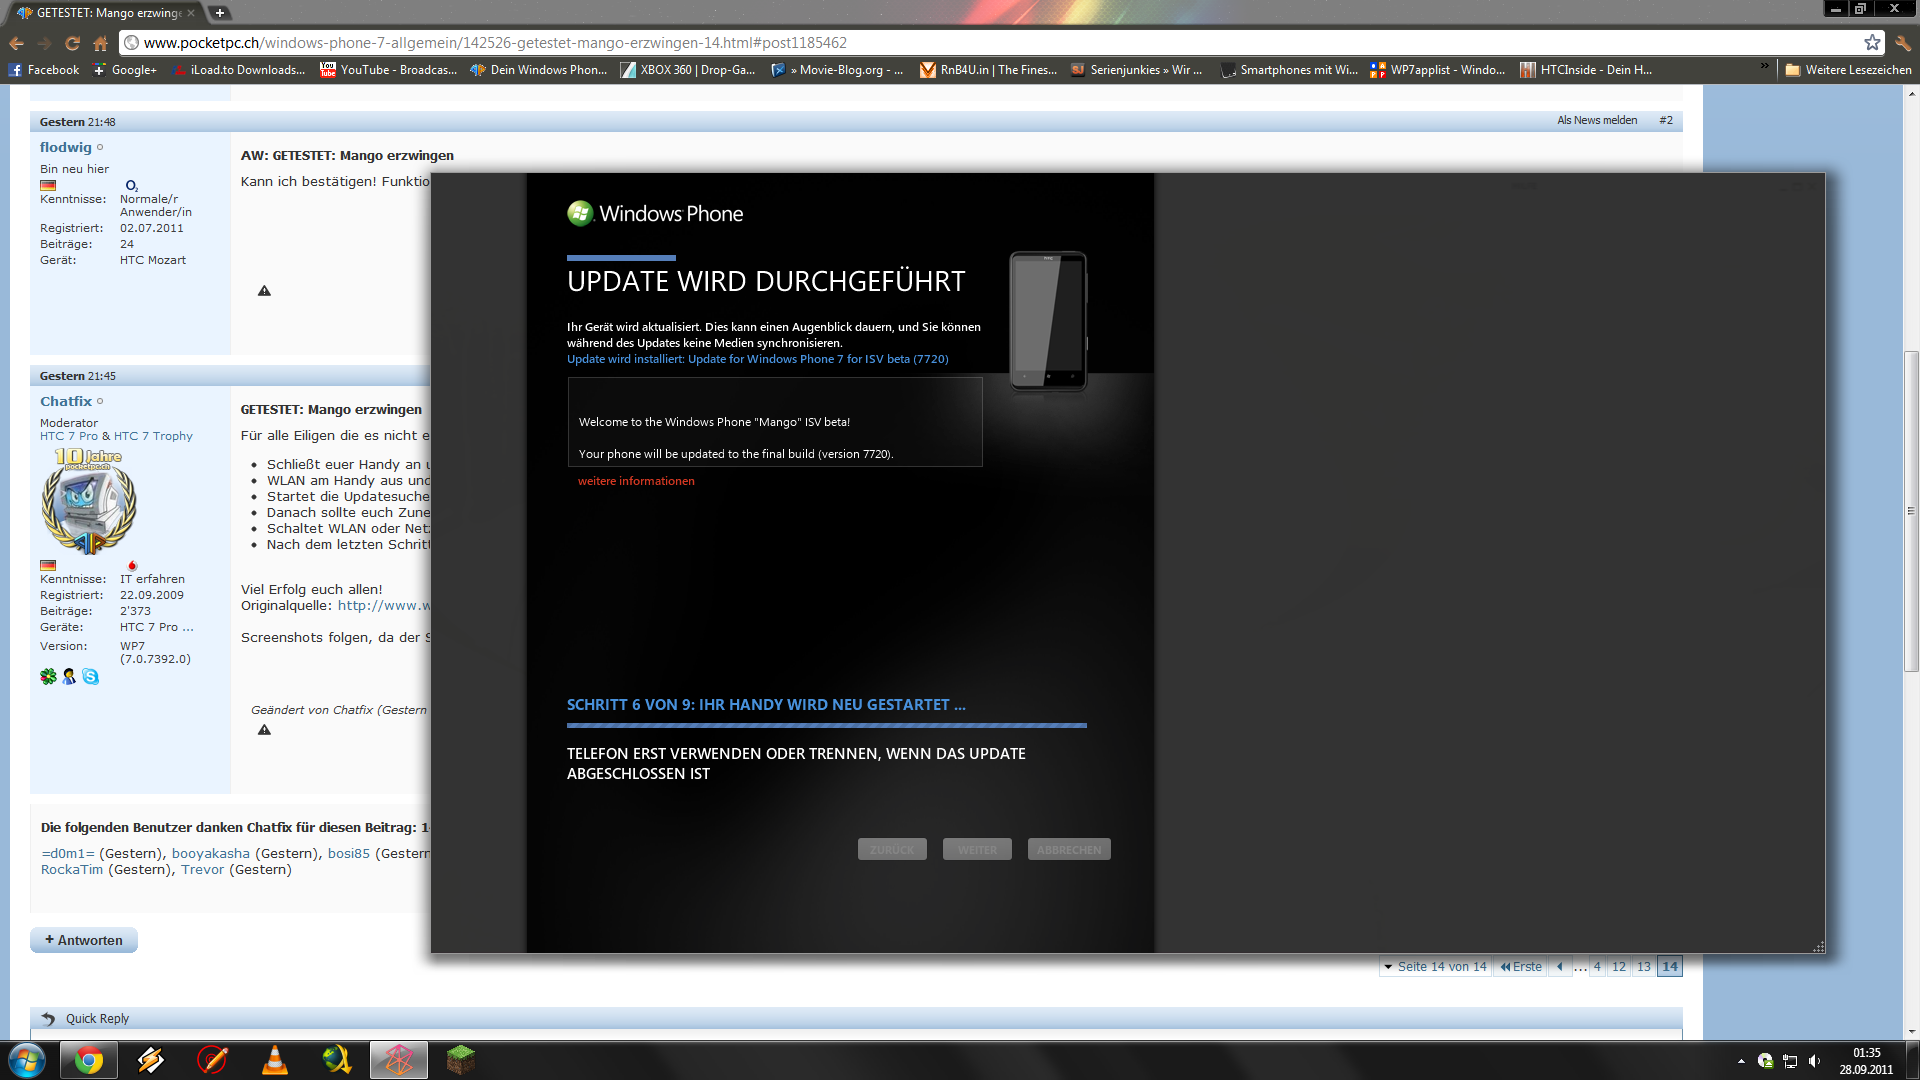The image size is (1920, 1080).
Task: Click the HTC 7 Pro link under Chatfix
Action: 69,436
